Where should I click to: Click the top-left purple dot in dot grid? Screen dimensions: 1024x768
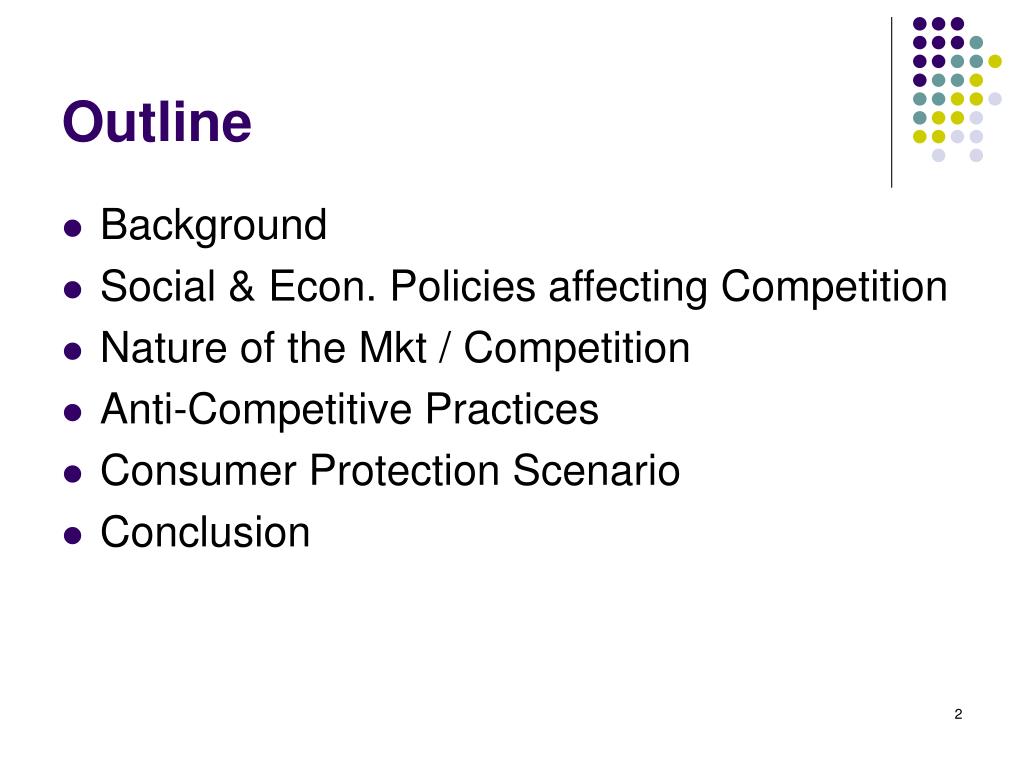pos(920,24)
